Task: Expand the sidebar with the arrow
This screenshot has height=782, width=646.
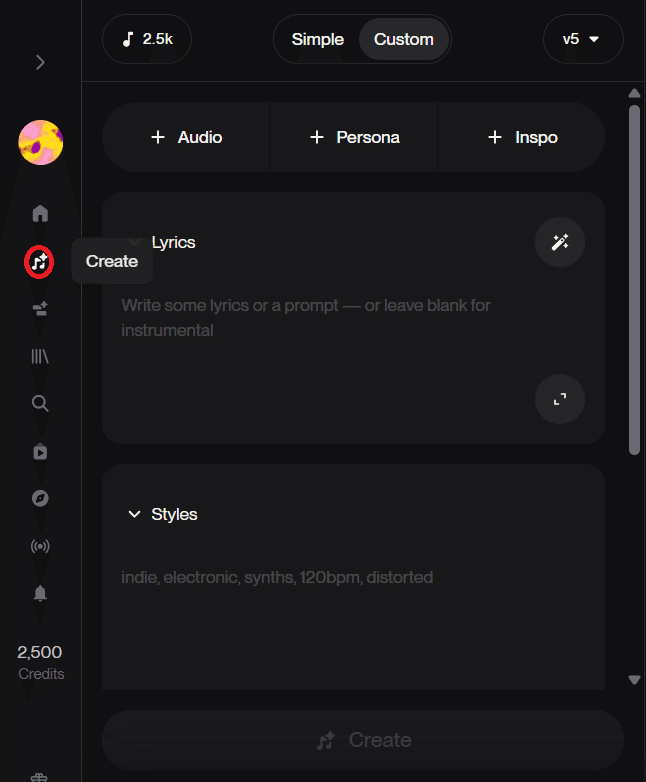Action: pos(40,62)
